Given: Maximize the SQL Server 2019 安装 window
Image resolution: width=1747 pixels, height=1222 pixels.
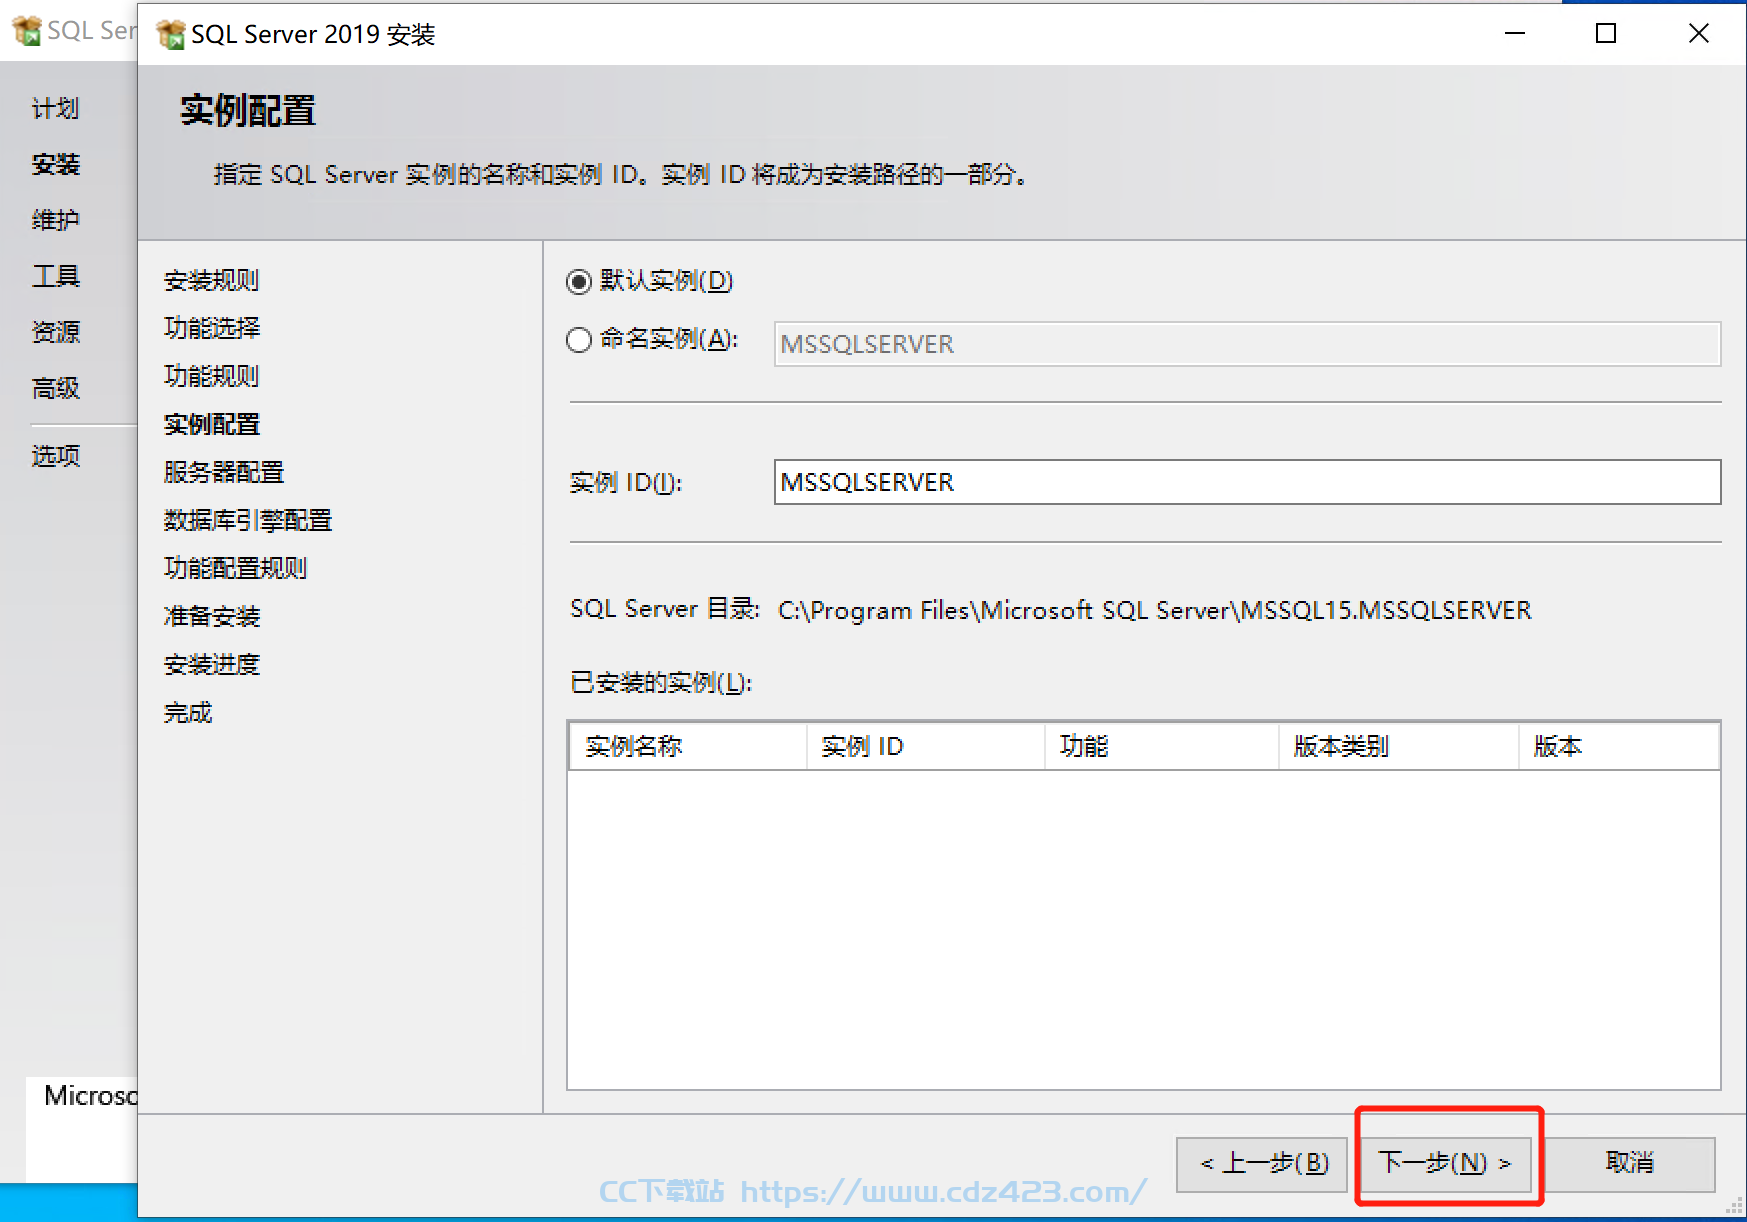Looking at the screenshot, I should tap(1606, 33).
